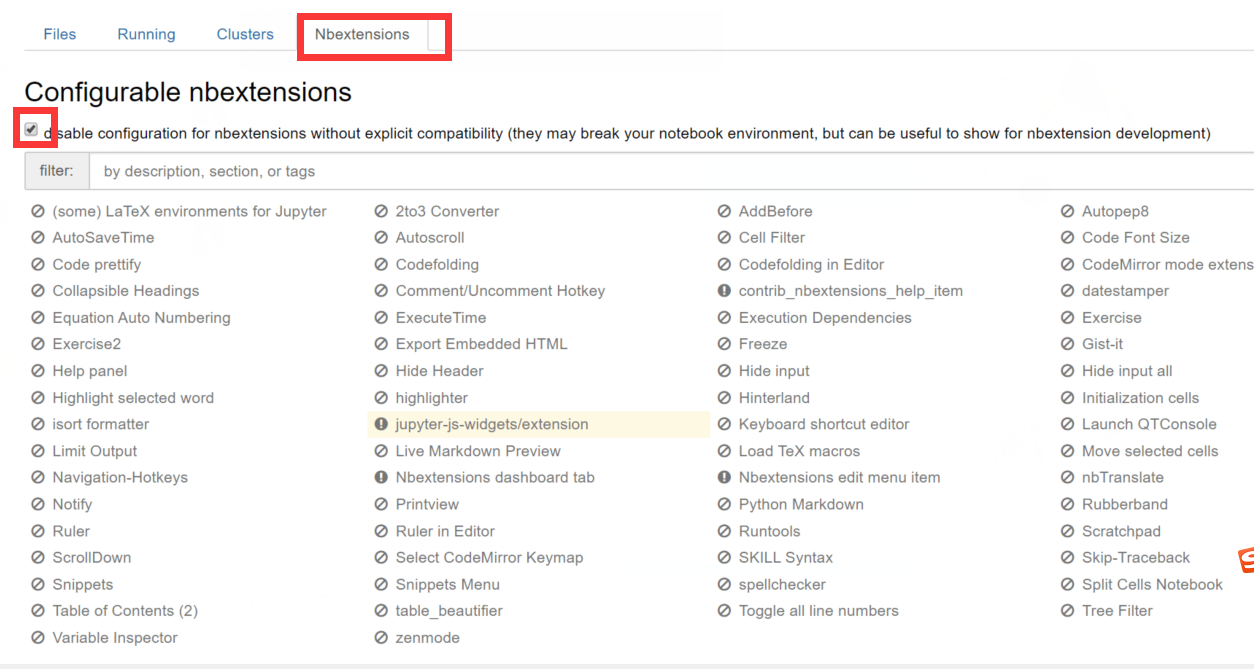Switch to the Files tab
Viewport: 1254px width, 669px height.
[x=60, y=34]
